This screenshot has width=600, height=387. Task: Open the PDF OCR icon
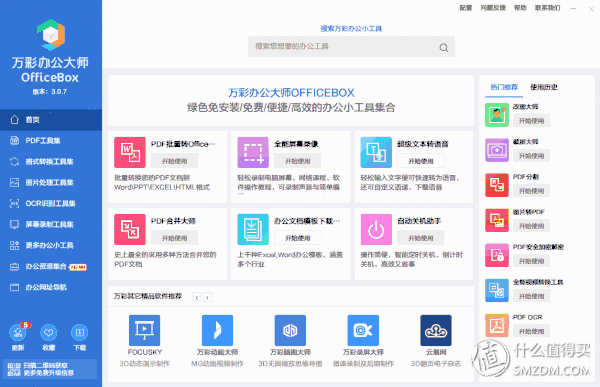497,325
